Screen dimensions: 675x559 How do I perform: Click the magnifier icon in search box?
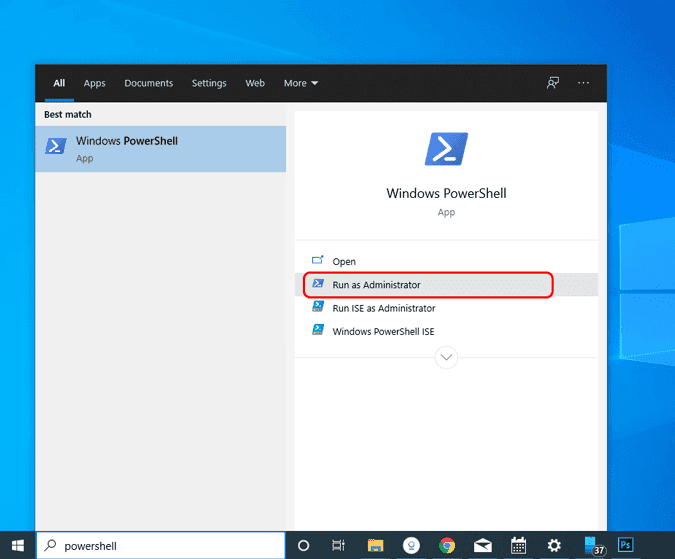pyautogui.click(x=50, y=545)
